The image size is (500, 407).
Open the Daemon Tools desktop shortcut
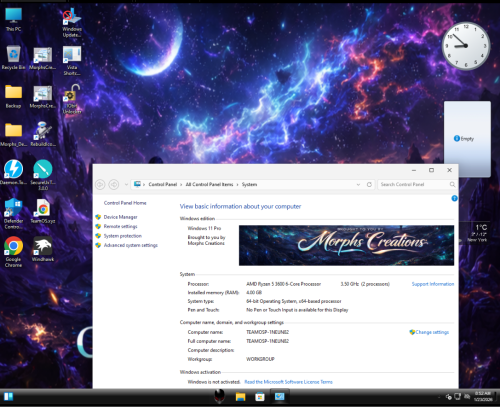point(13,172)
